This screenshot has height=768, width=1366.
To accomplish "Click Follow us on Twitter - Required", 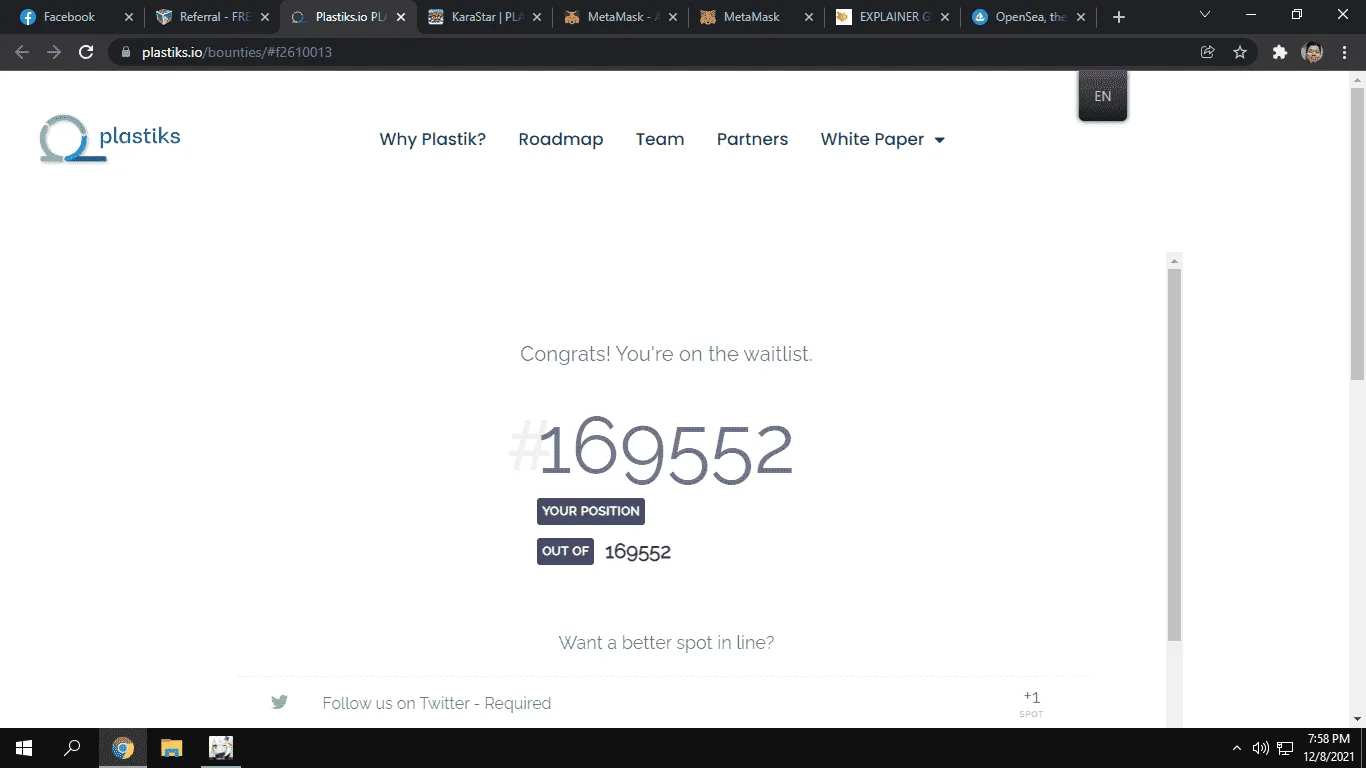I will (437, 703).
